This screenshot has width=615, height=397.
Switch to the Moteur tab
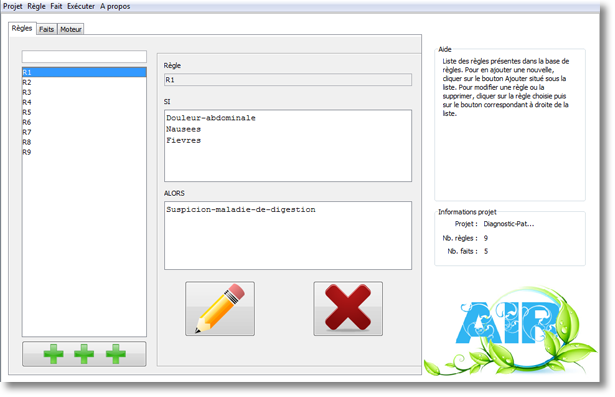(x=71, y=29)
